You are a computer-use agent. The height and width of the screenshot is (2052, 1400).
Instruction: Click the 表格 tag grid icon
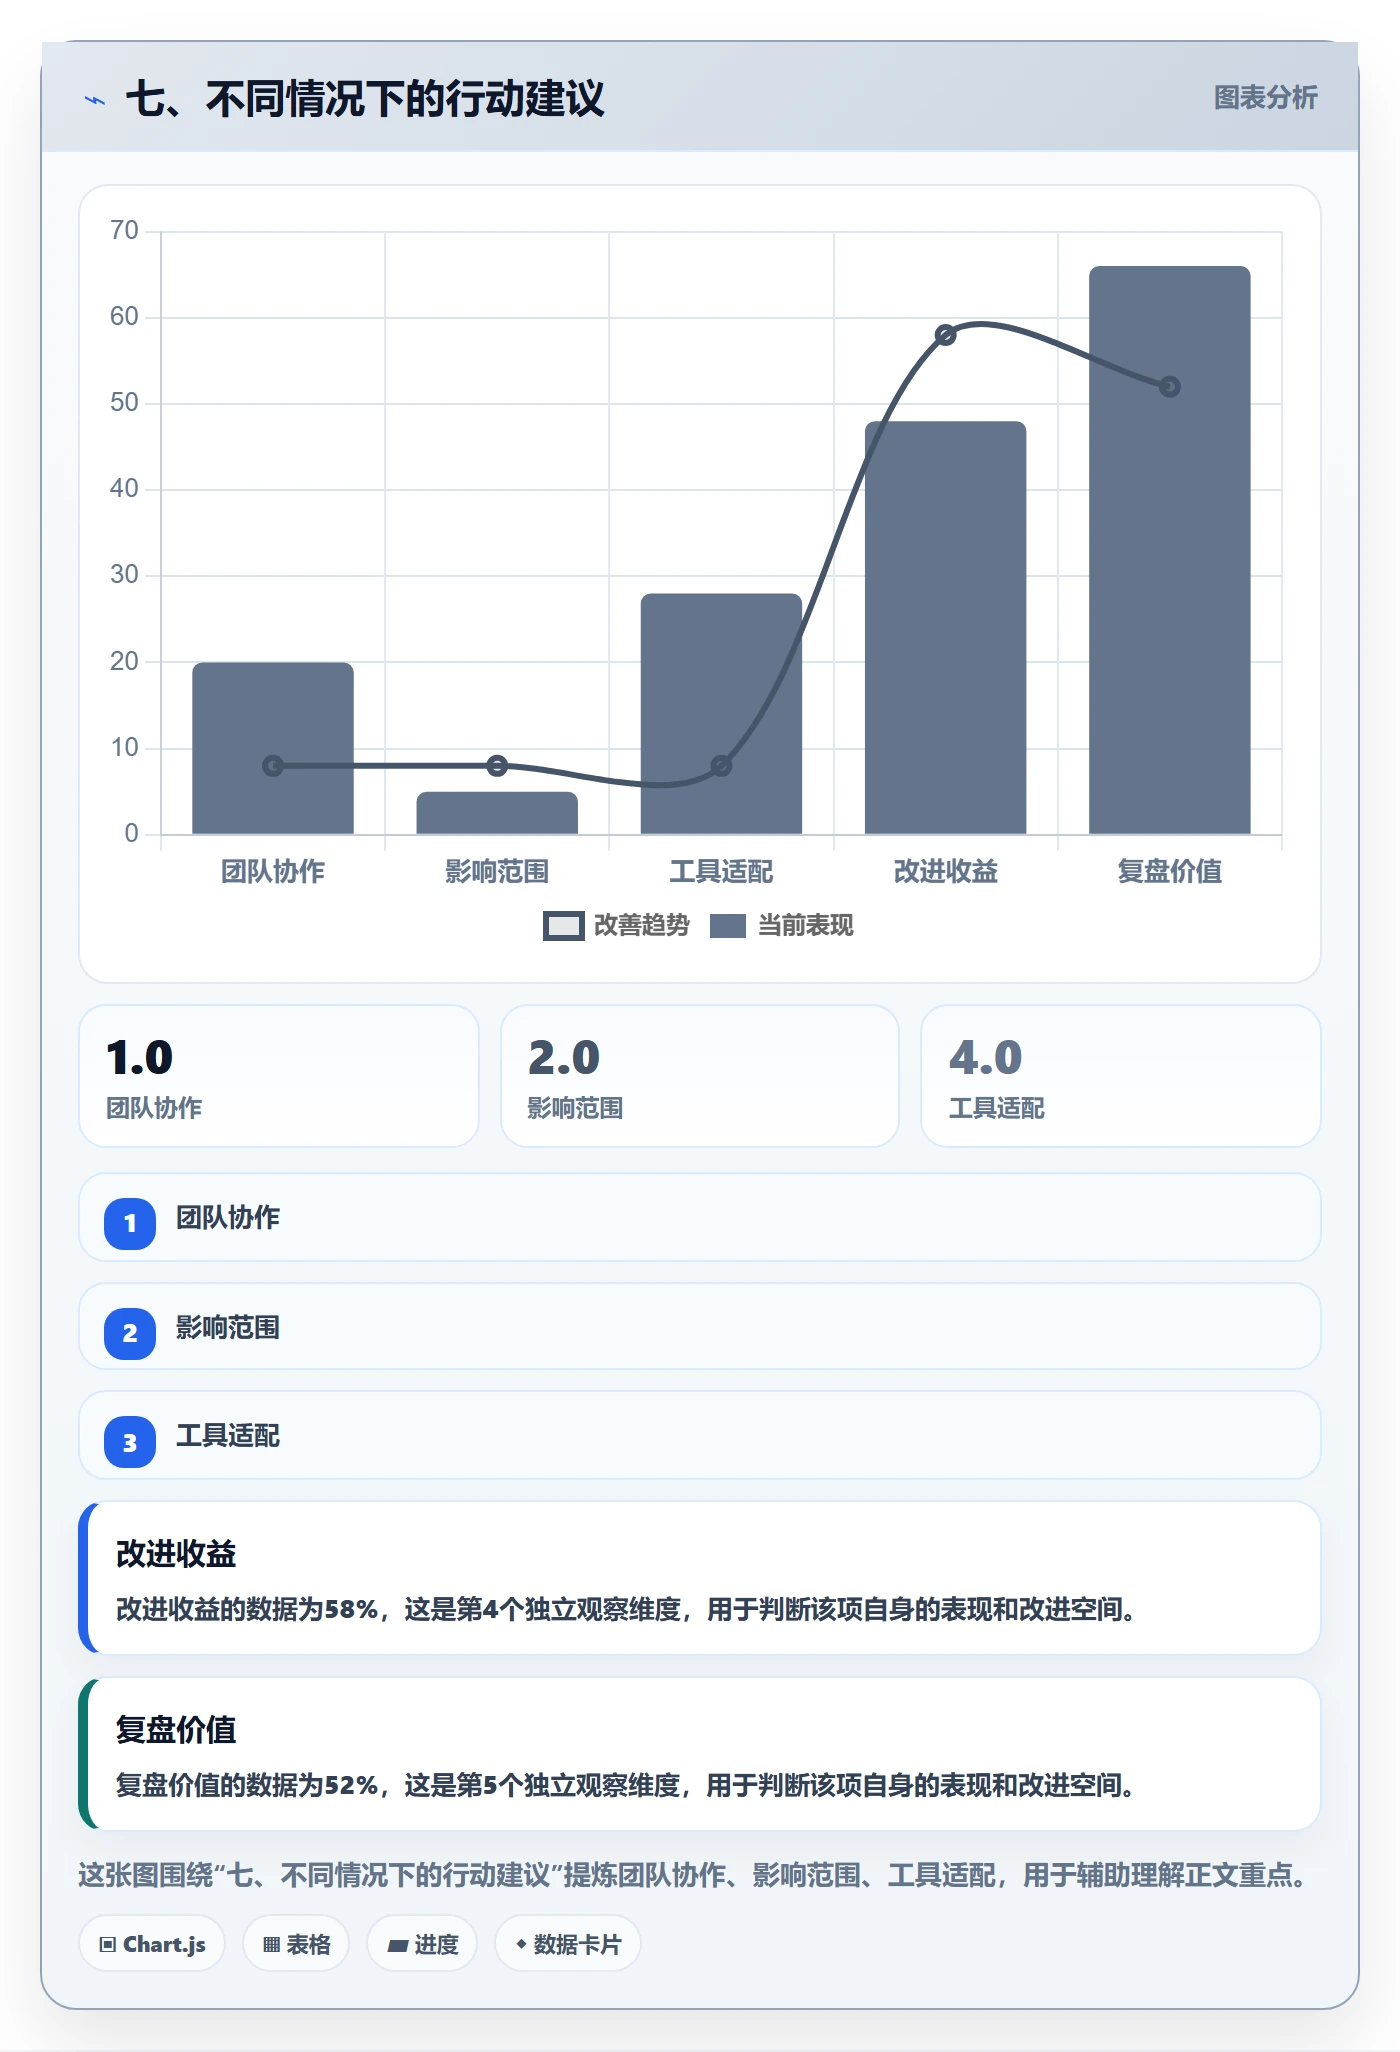click(x=271, y=1944)
